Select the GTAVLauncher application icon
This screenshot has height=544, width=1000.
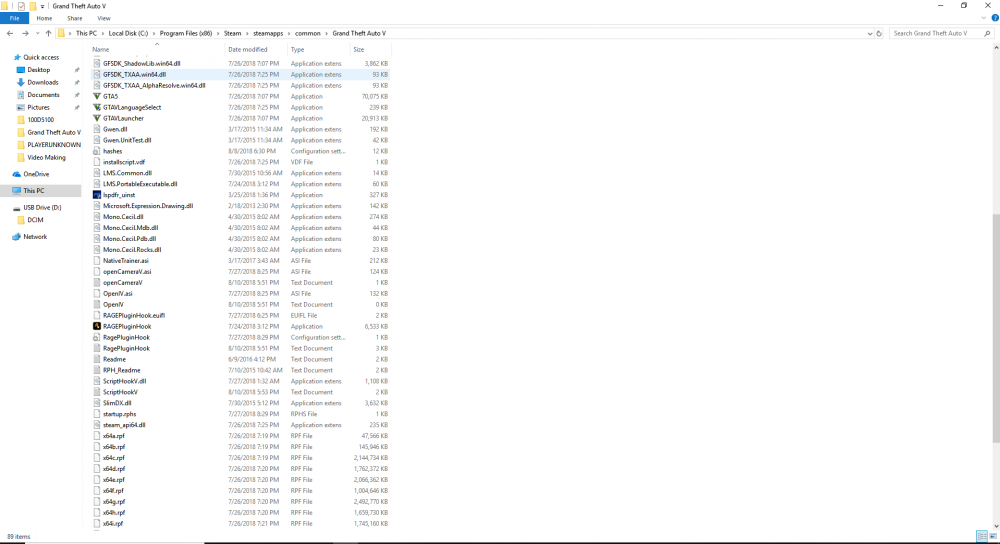97,118
